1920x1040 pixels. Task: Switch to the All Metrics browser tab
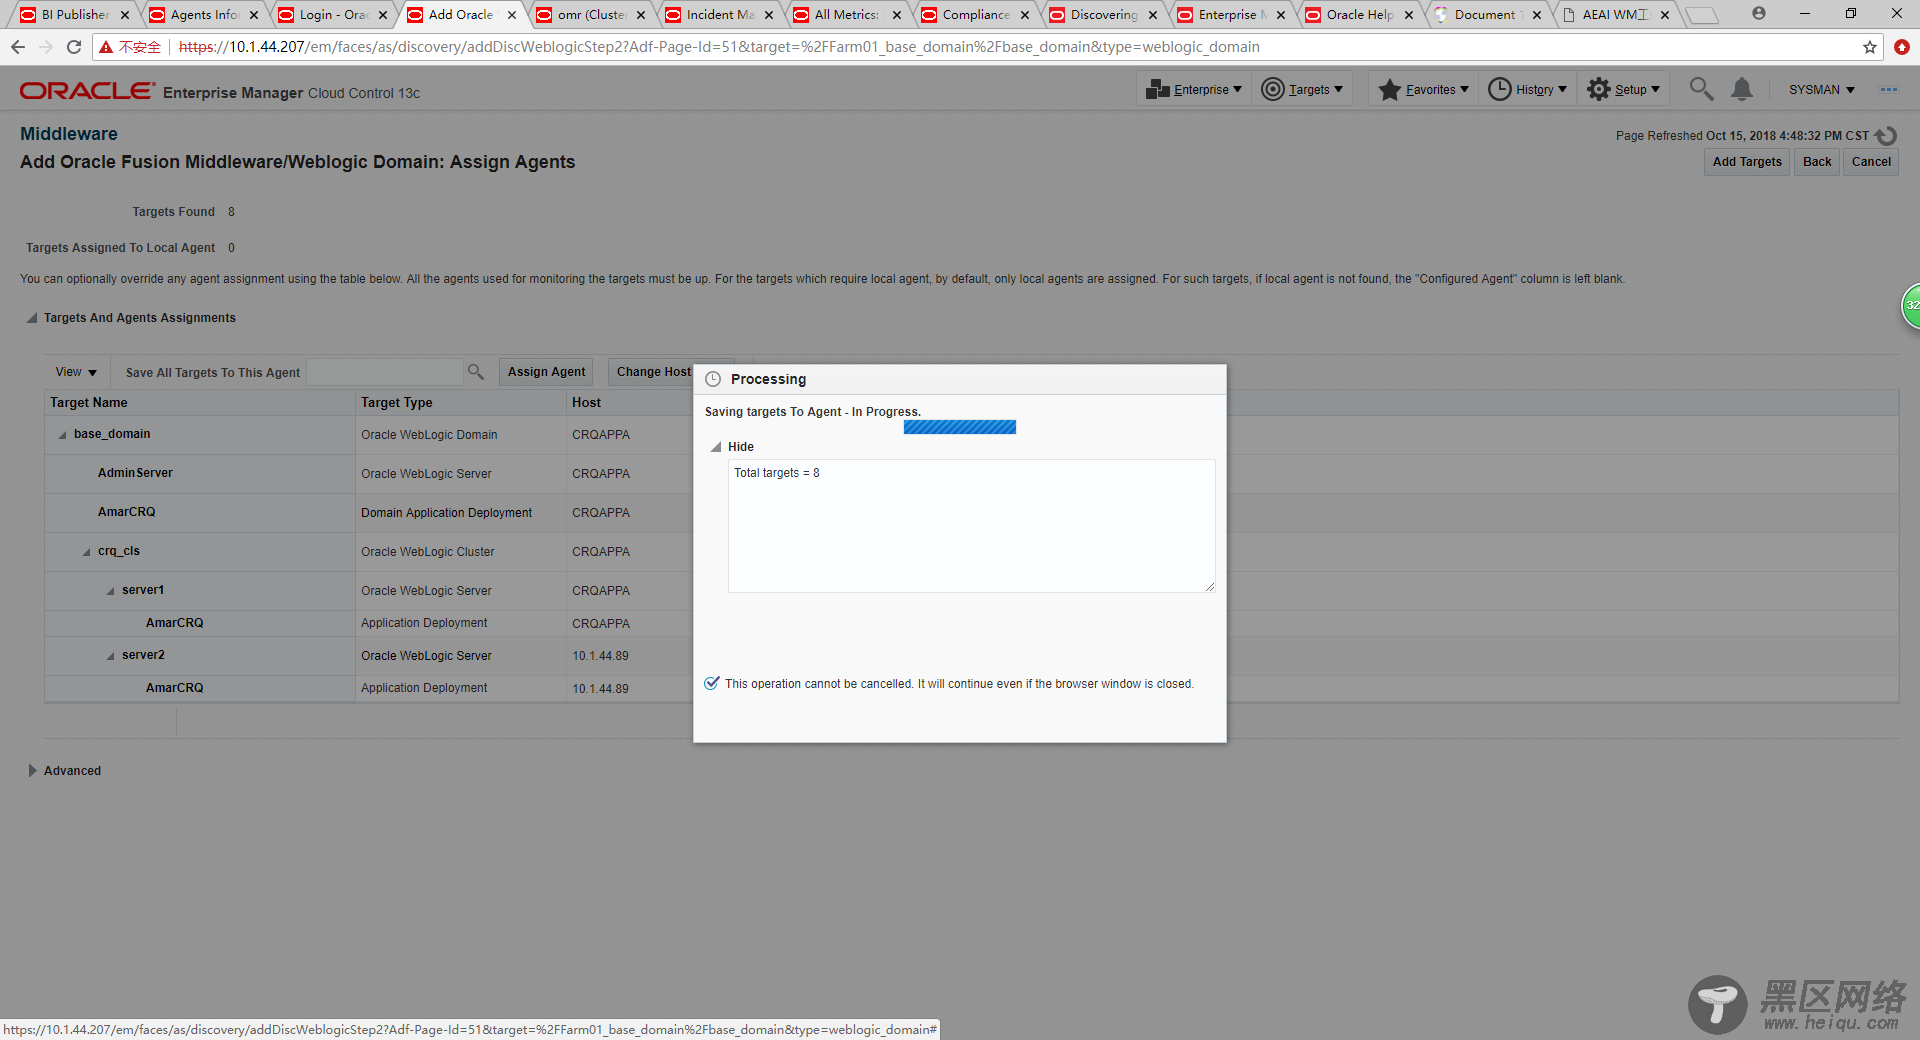[846, 15]
